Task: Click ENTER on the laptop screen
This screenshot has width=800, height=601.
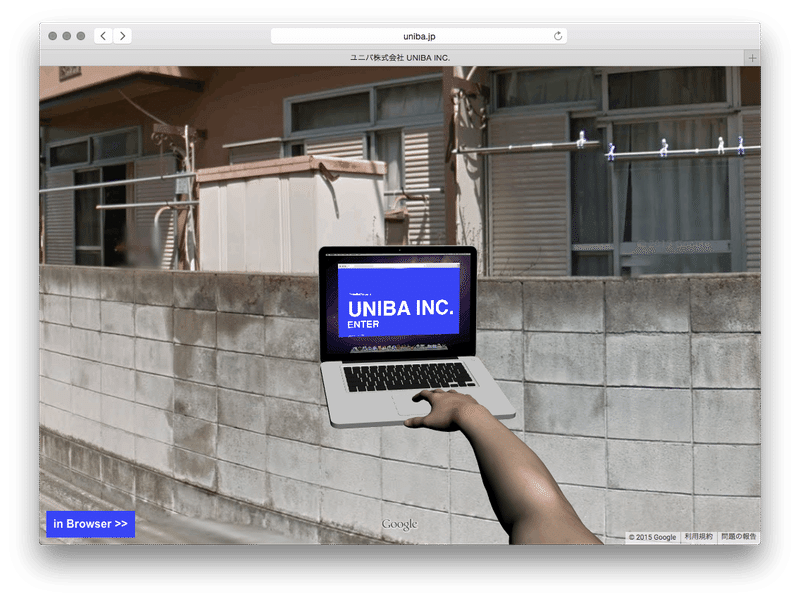Action: (363, 324)
